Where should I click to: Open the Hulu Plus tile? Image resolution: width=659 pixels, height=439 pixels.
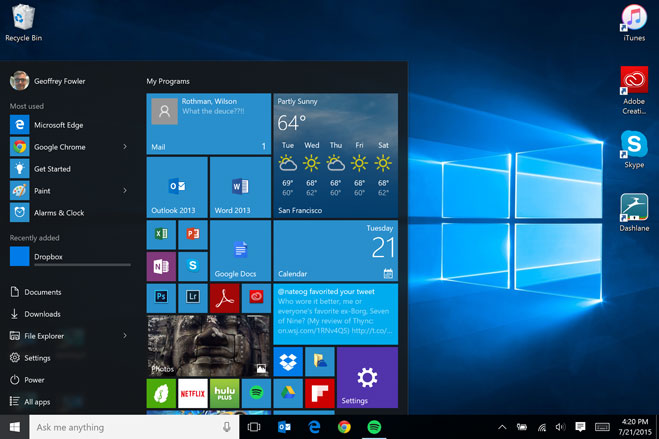(224, 393)
